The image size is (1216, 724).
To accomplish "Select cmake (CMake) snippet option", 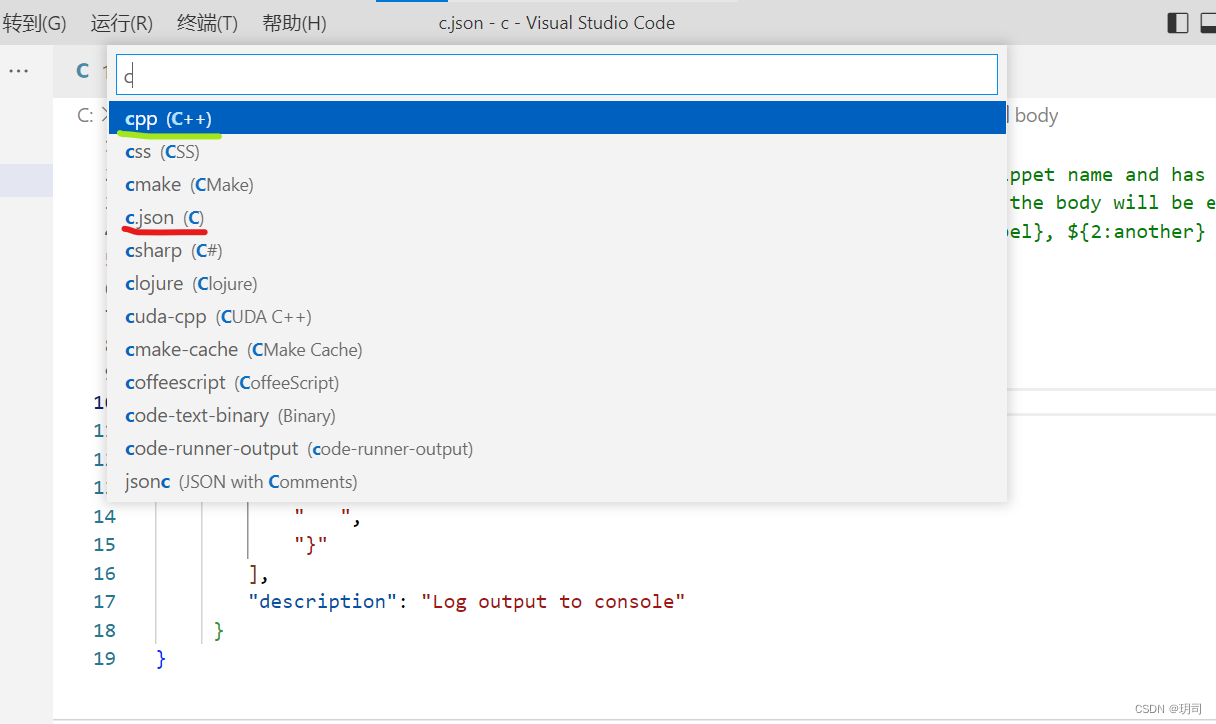I will click(x=557, y=185).
